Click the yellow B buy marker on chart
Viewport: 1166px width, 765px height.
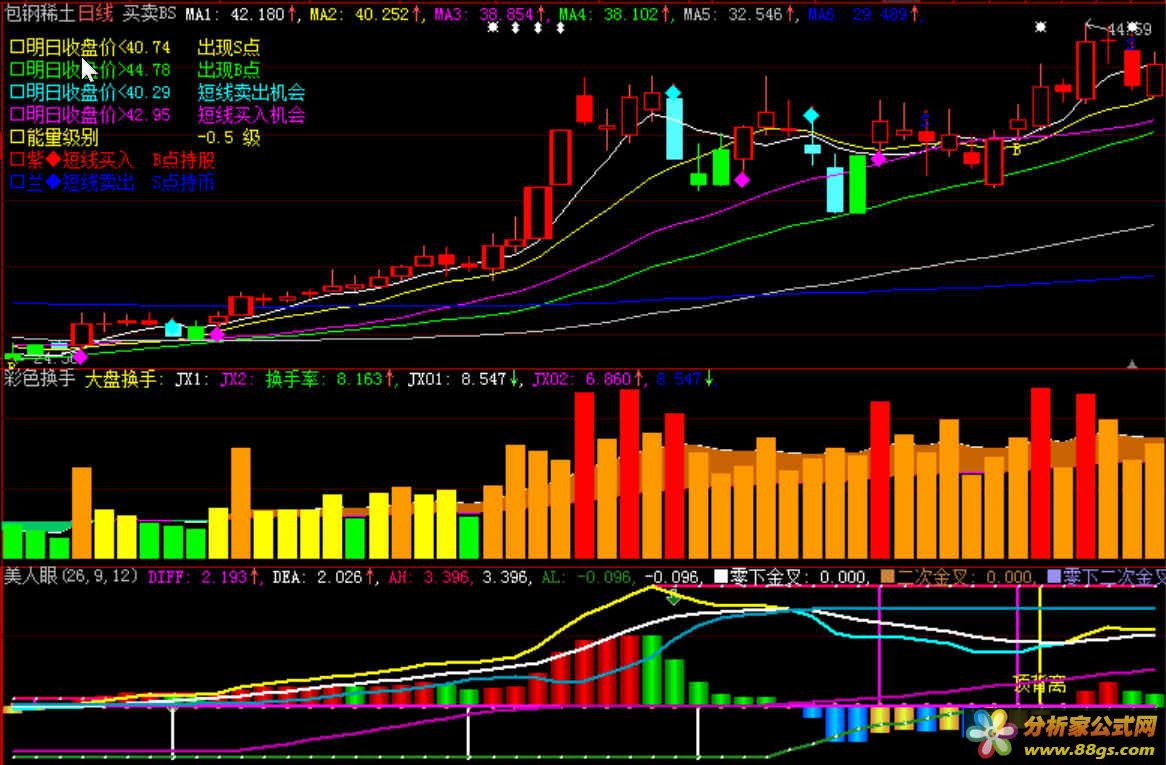(x=1016, y=150)
